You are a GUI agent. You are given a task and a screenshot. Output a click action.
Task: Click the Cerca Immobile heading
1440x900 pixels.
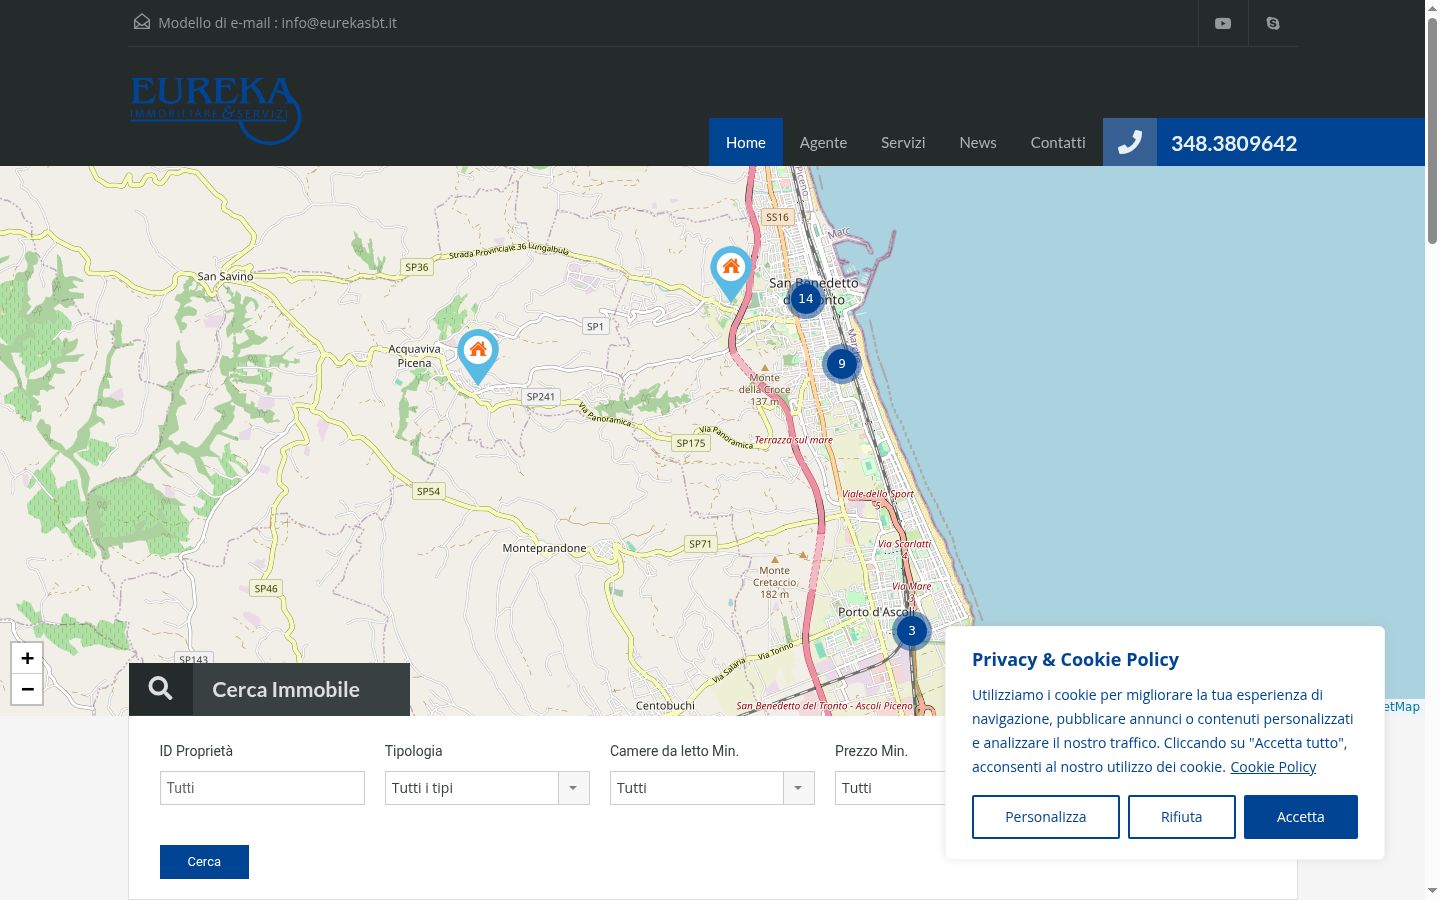pos(286,689)
